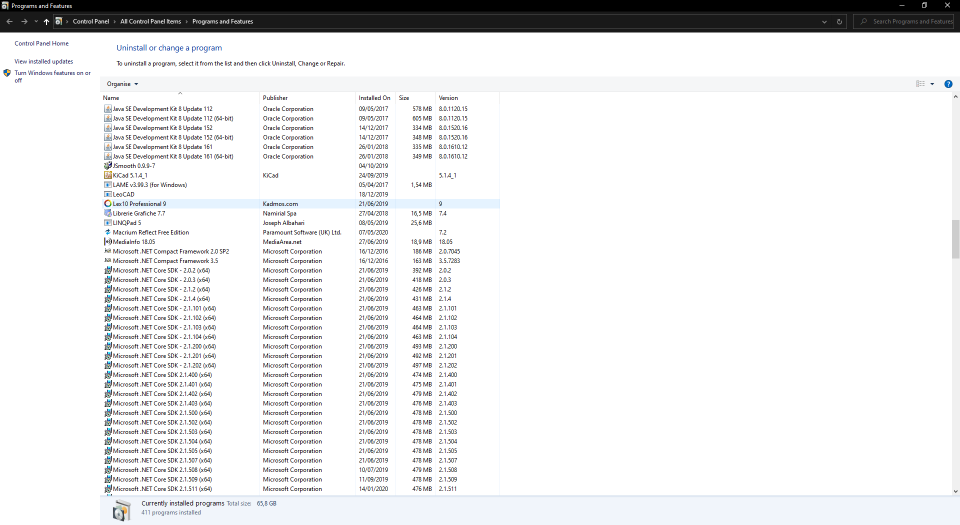Click the address bar Control Panel icon

[58, 21]
